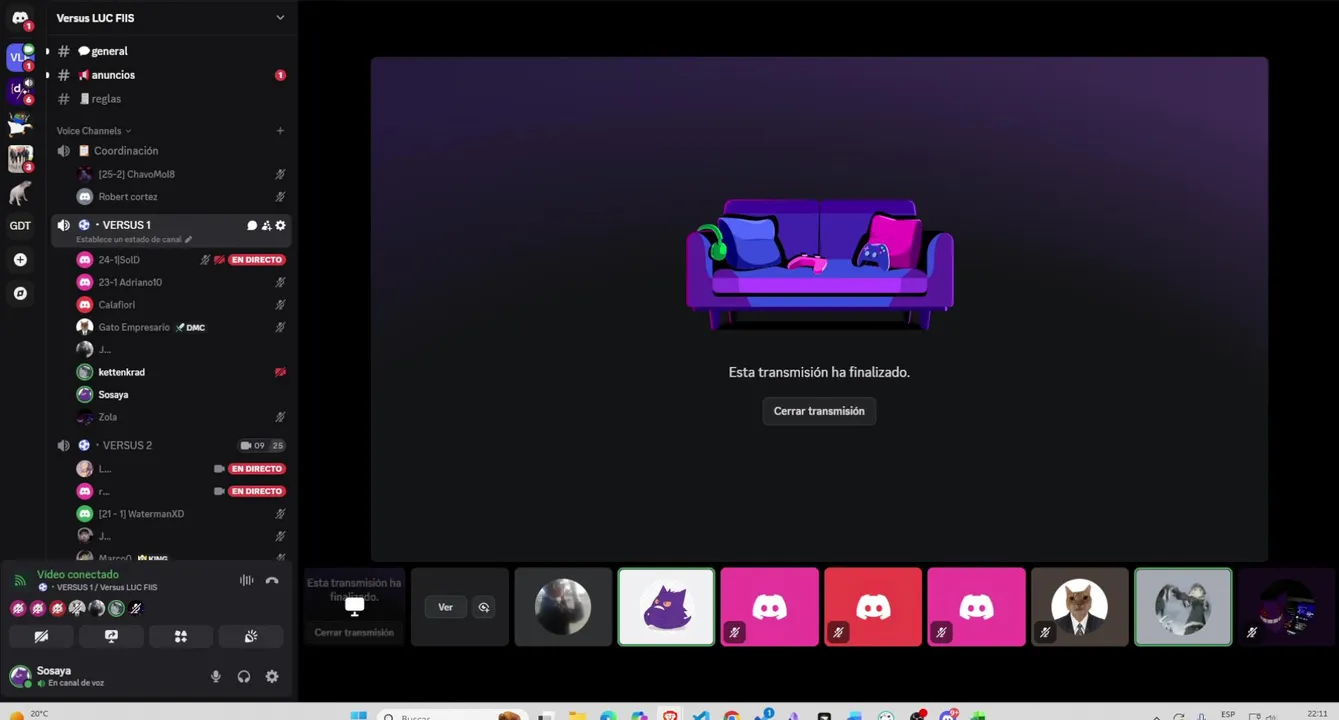Viewport: 1339px width, 720px height.
Task: Open user settings gear next to Sosaya
Action: click(x=272, y=677)
